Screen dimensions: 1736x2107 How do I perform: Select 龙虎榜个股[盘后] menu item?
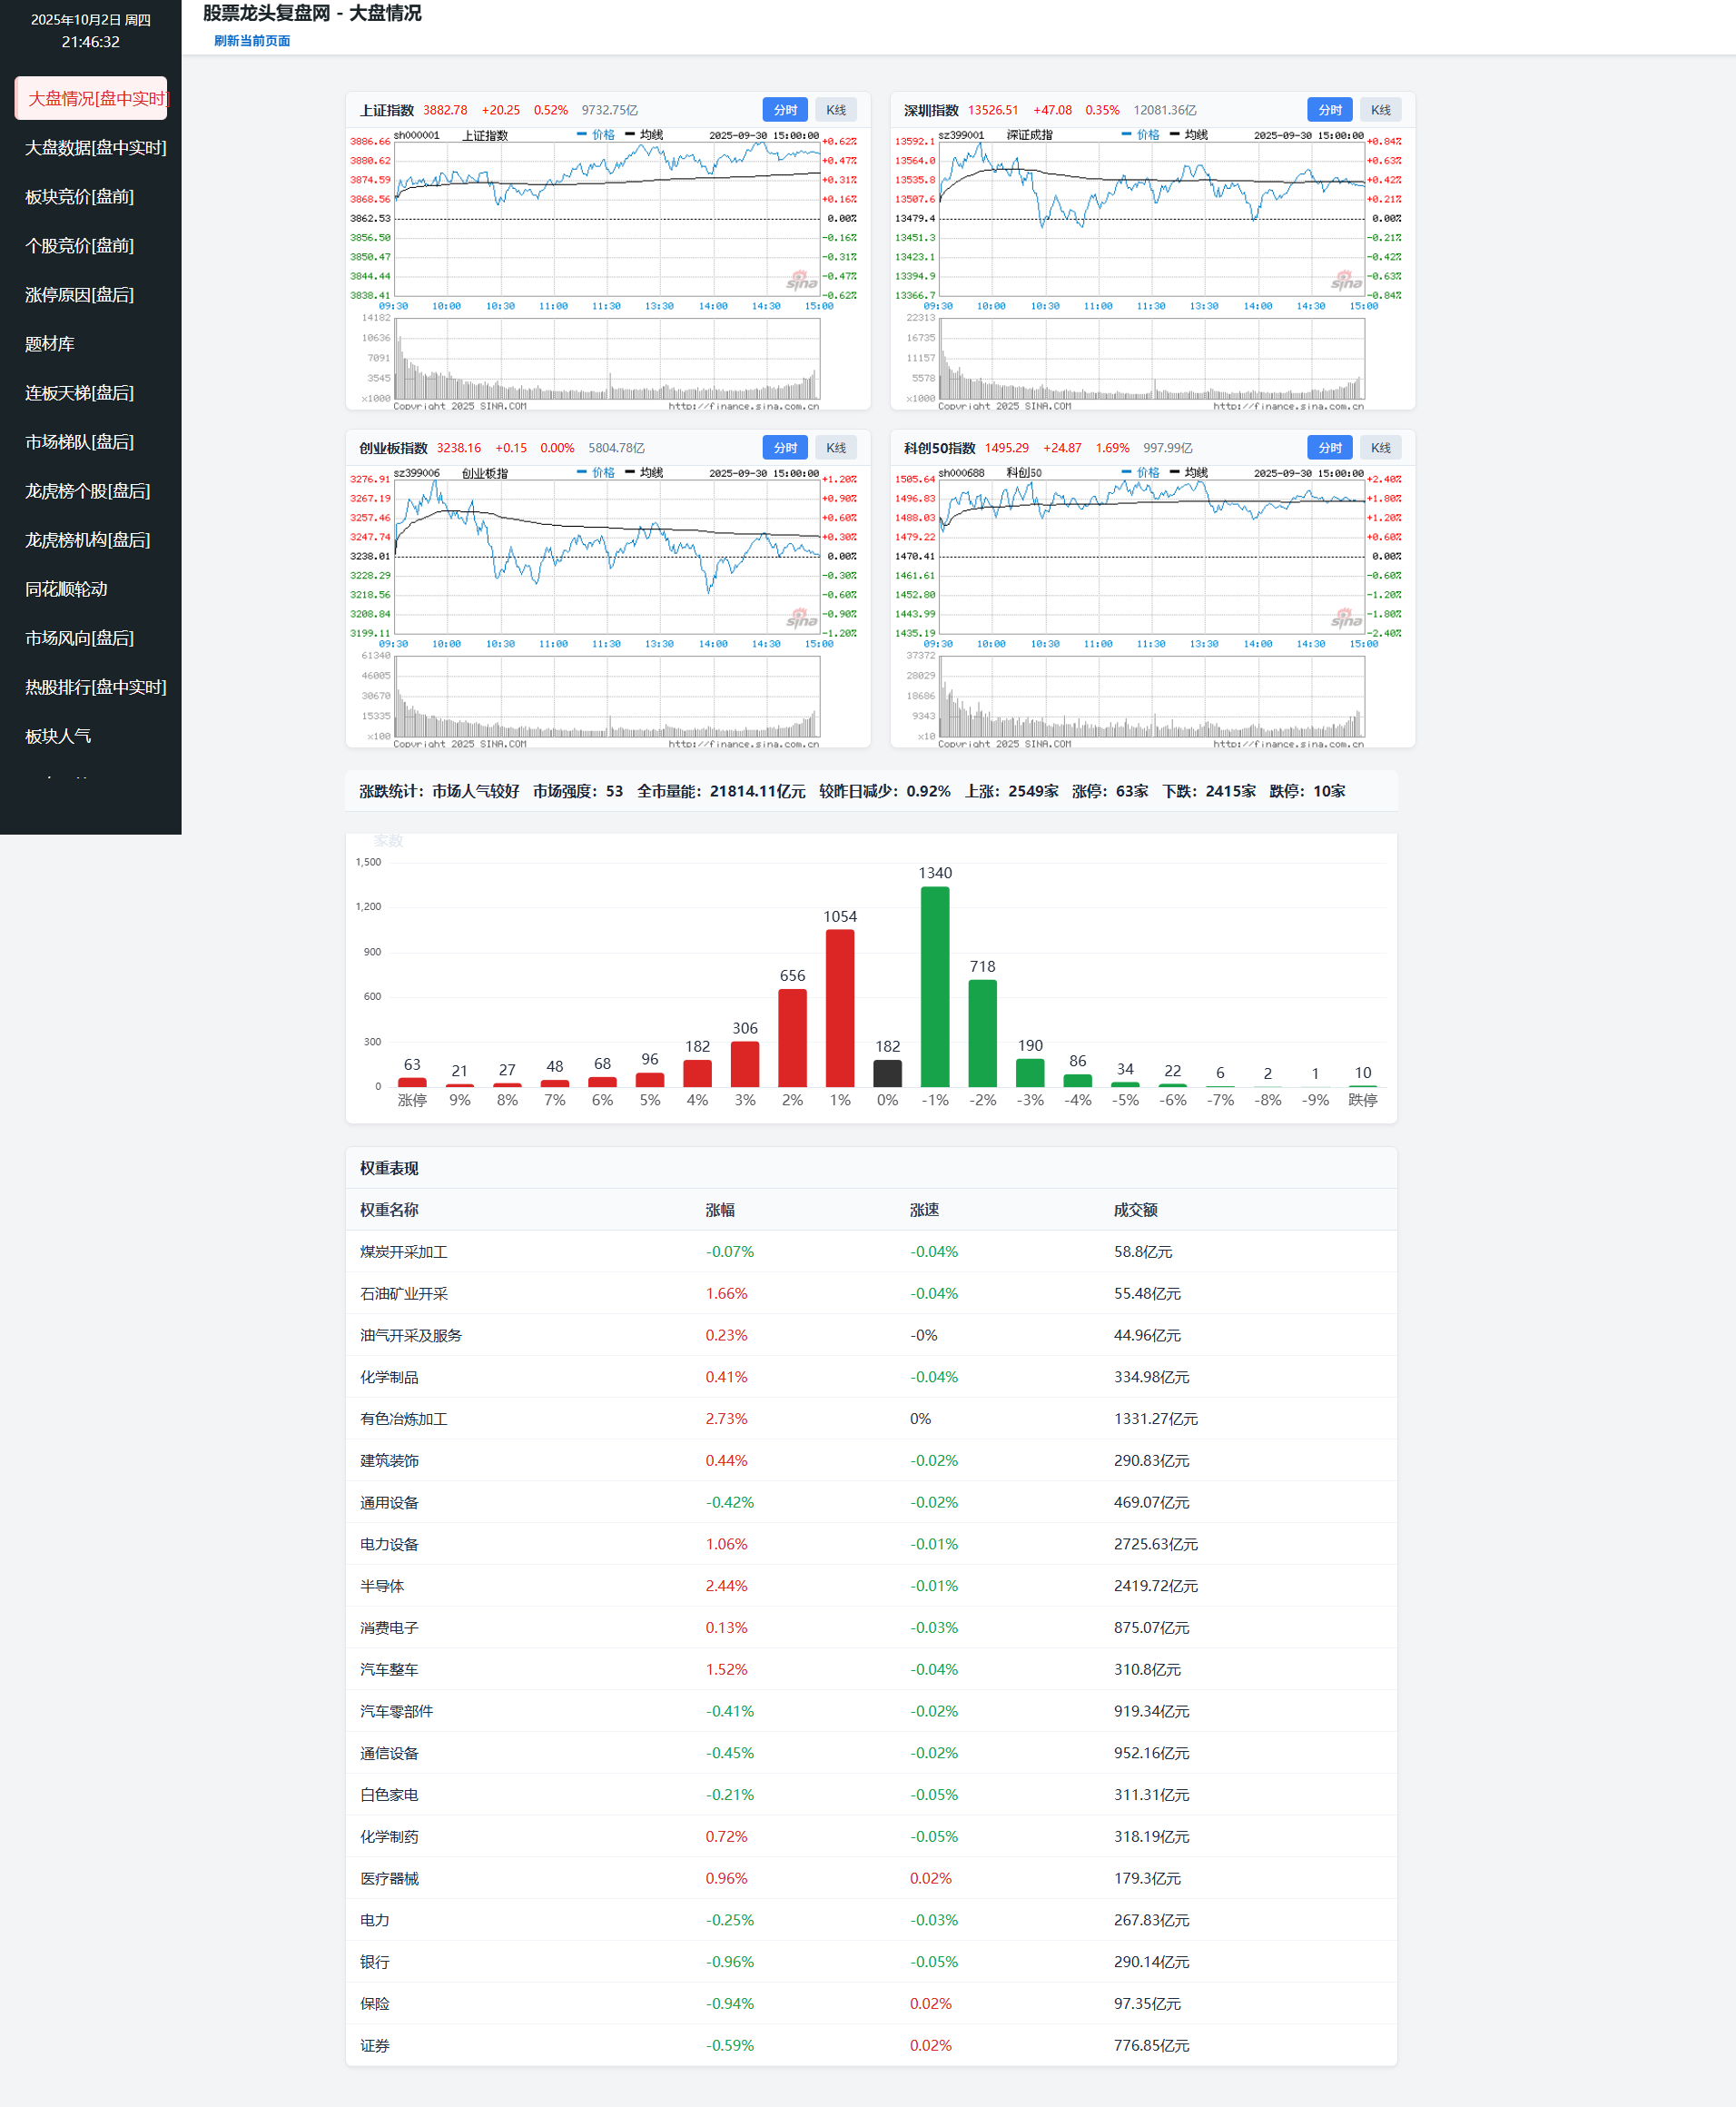[87, 491]
